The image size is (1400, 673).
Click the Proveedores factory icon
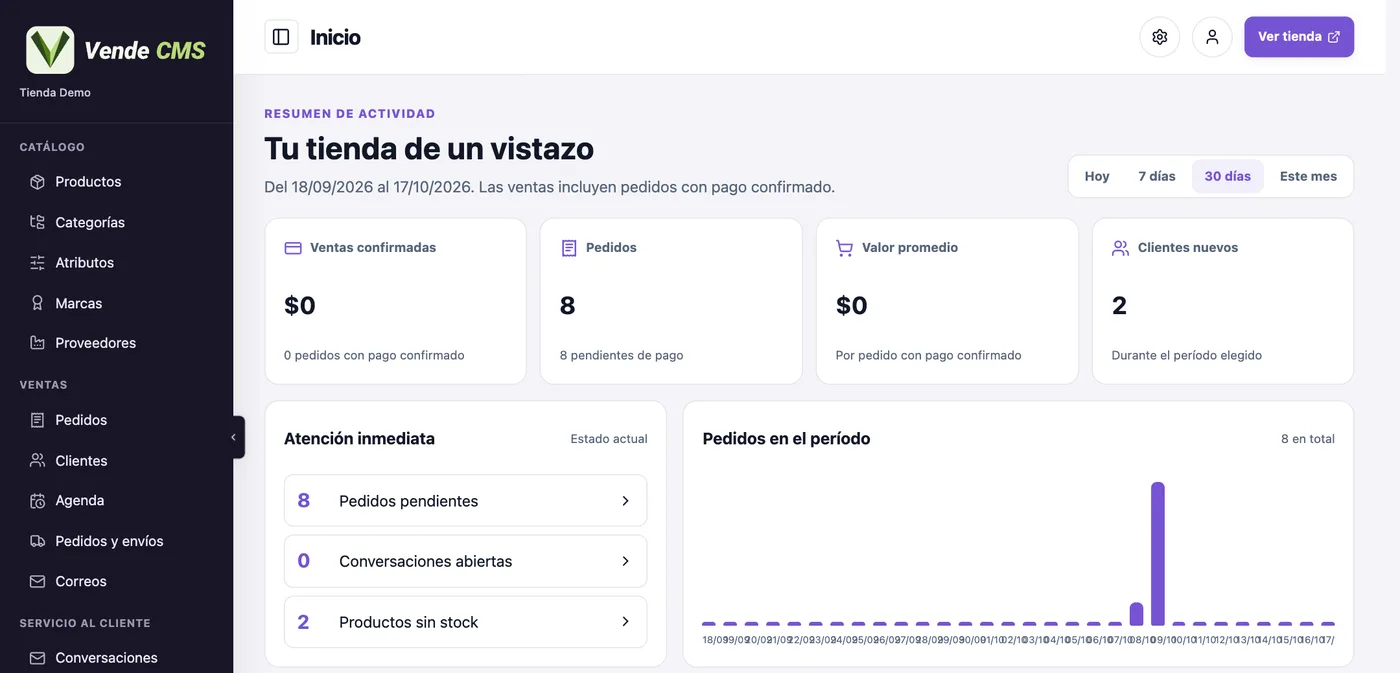37,343
